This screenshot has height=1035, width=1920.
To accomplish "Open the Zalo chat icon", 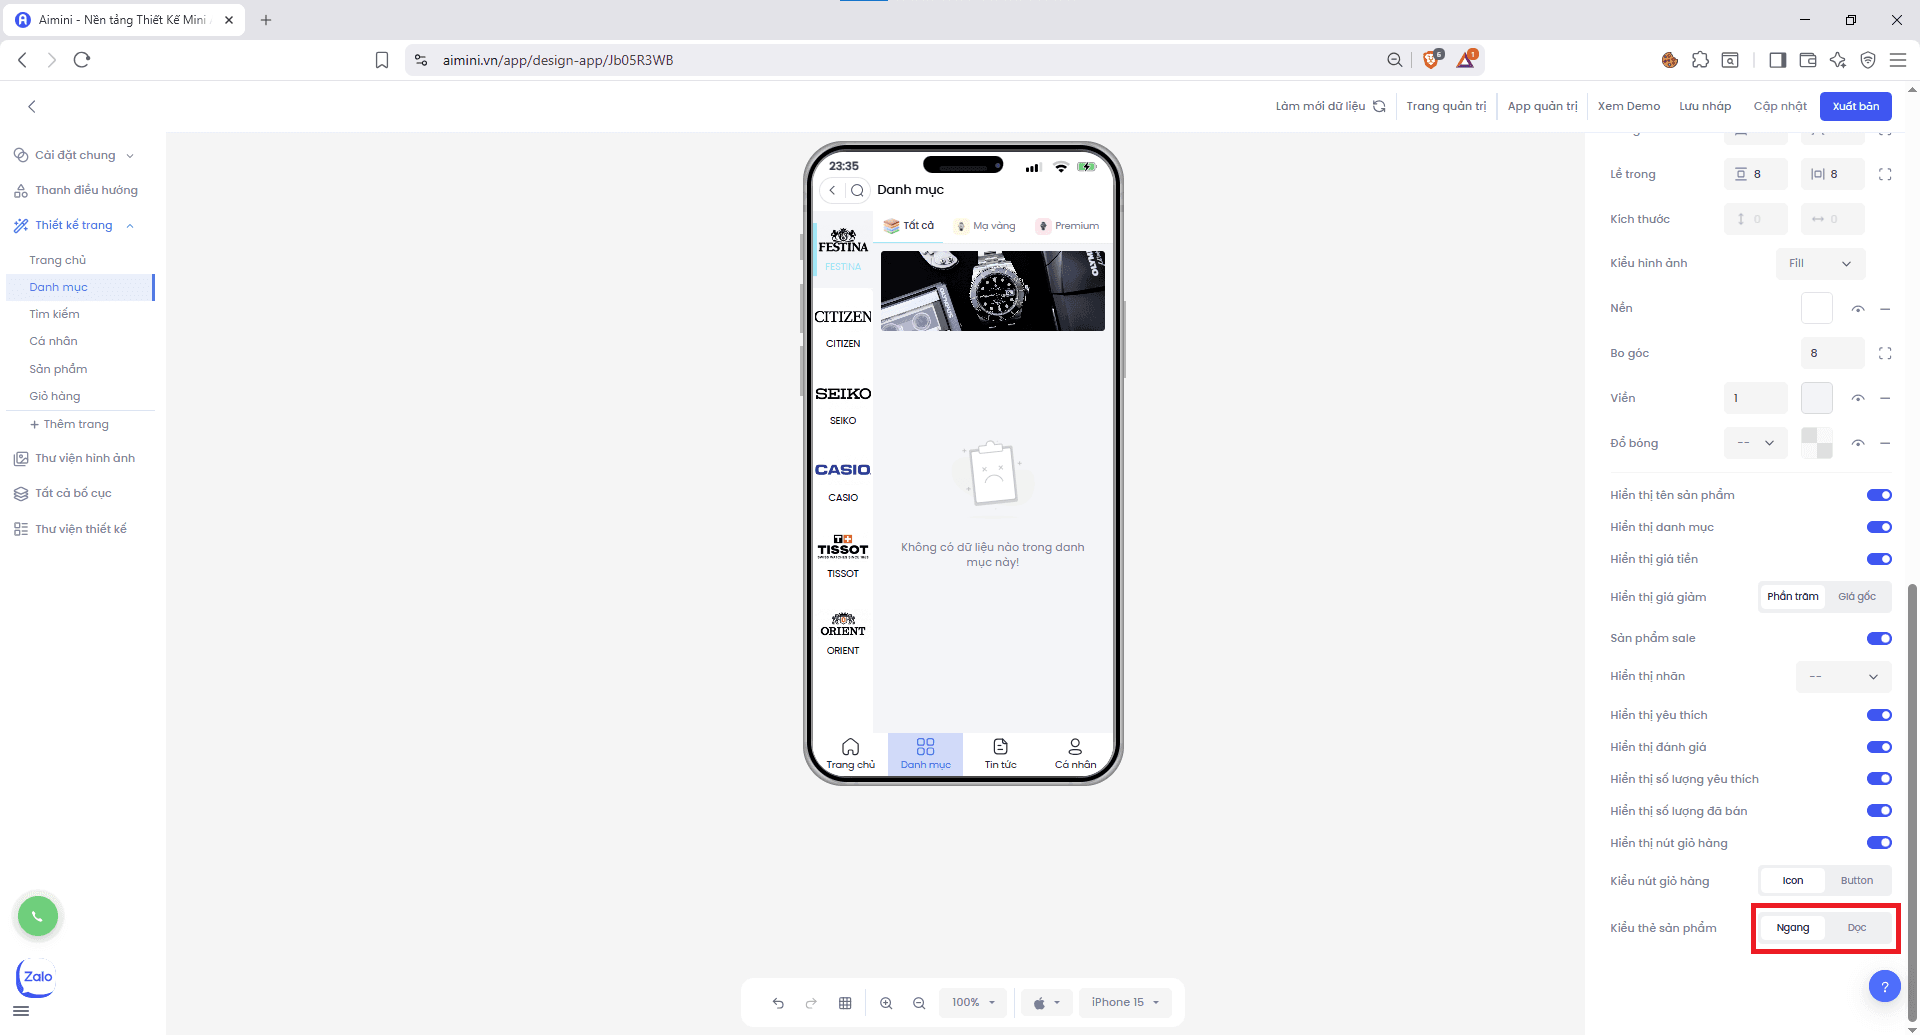I will [37, 977].
